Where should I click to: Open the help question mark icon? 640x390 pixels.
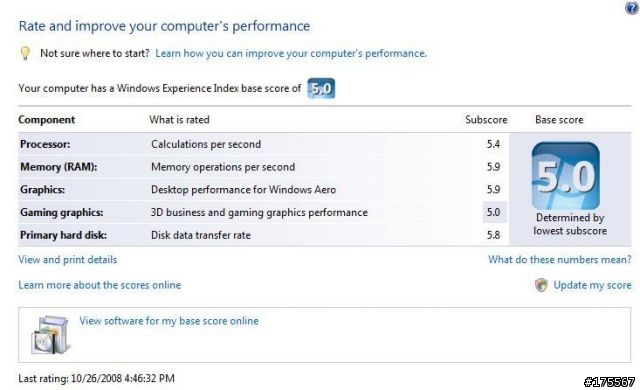click(632, 7)
